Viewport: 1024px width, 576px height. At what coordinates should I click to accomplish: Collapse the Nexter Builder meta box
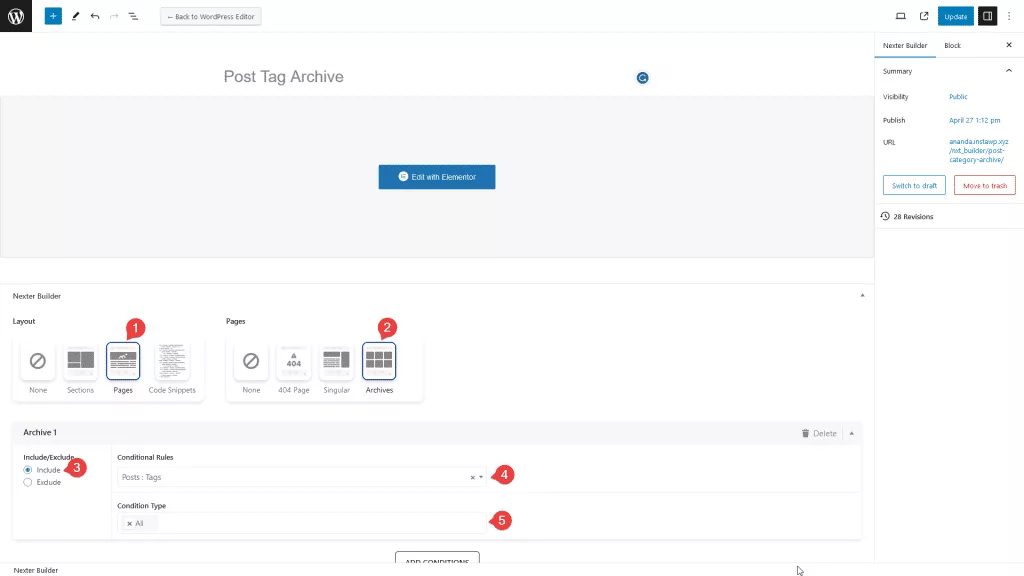tap(862, 296)
